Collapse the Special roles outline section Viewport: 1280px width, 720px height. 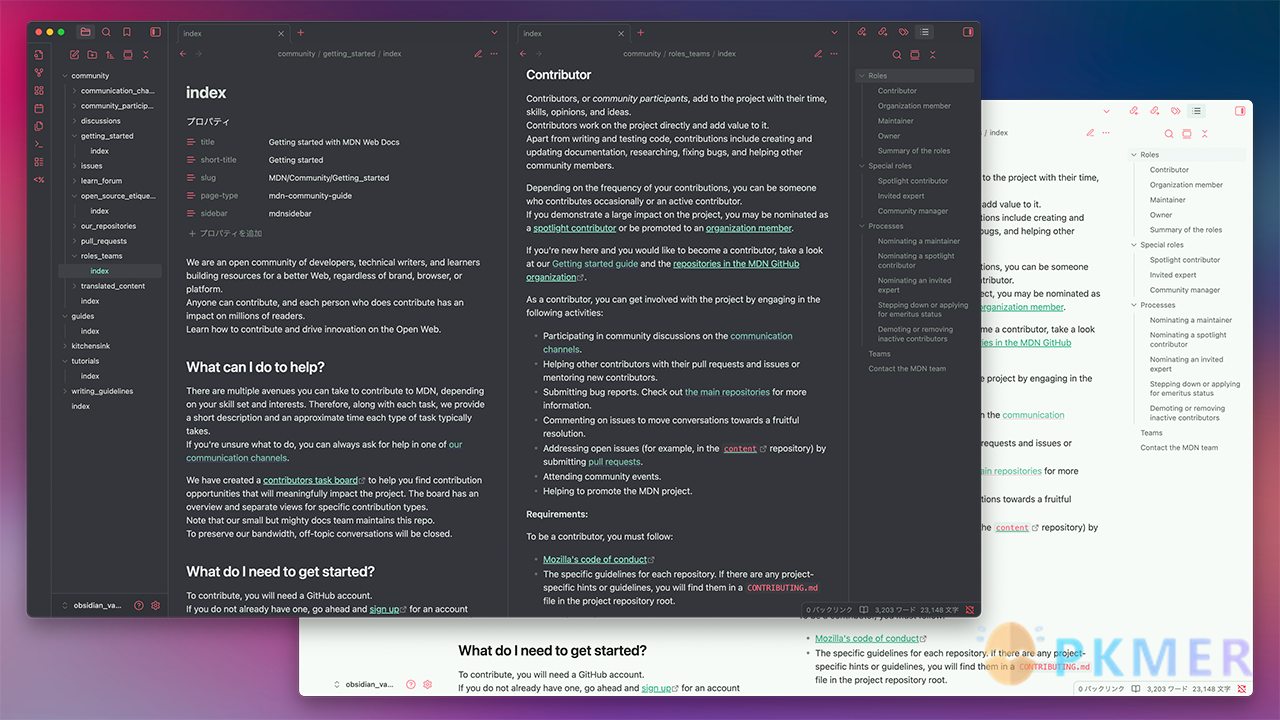pos(860,166)
